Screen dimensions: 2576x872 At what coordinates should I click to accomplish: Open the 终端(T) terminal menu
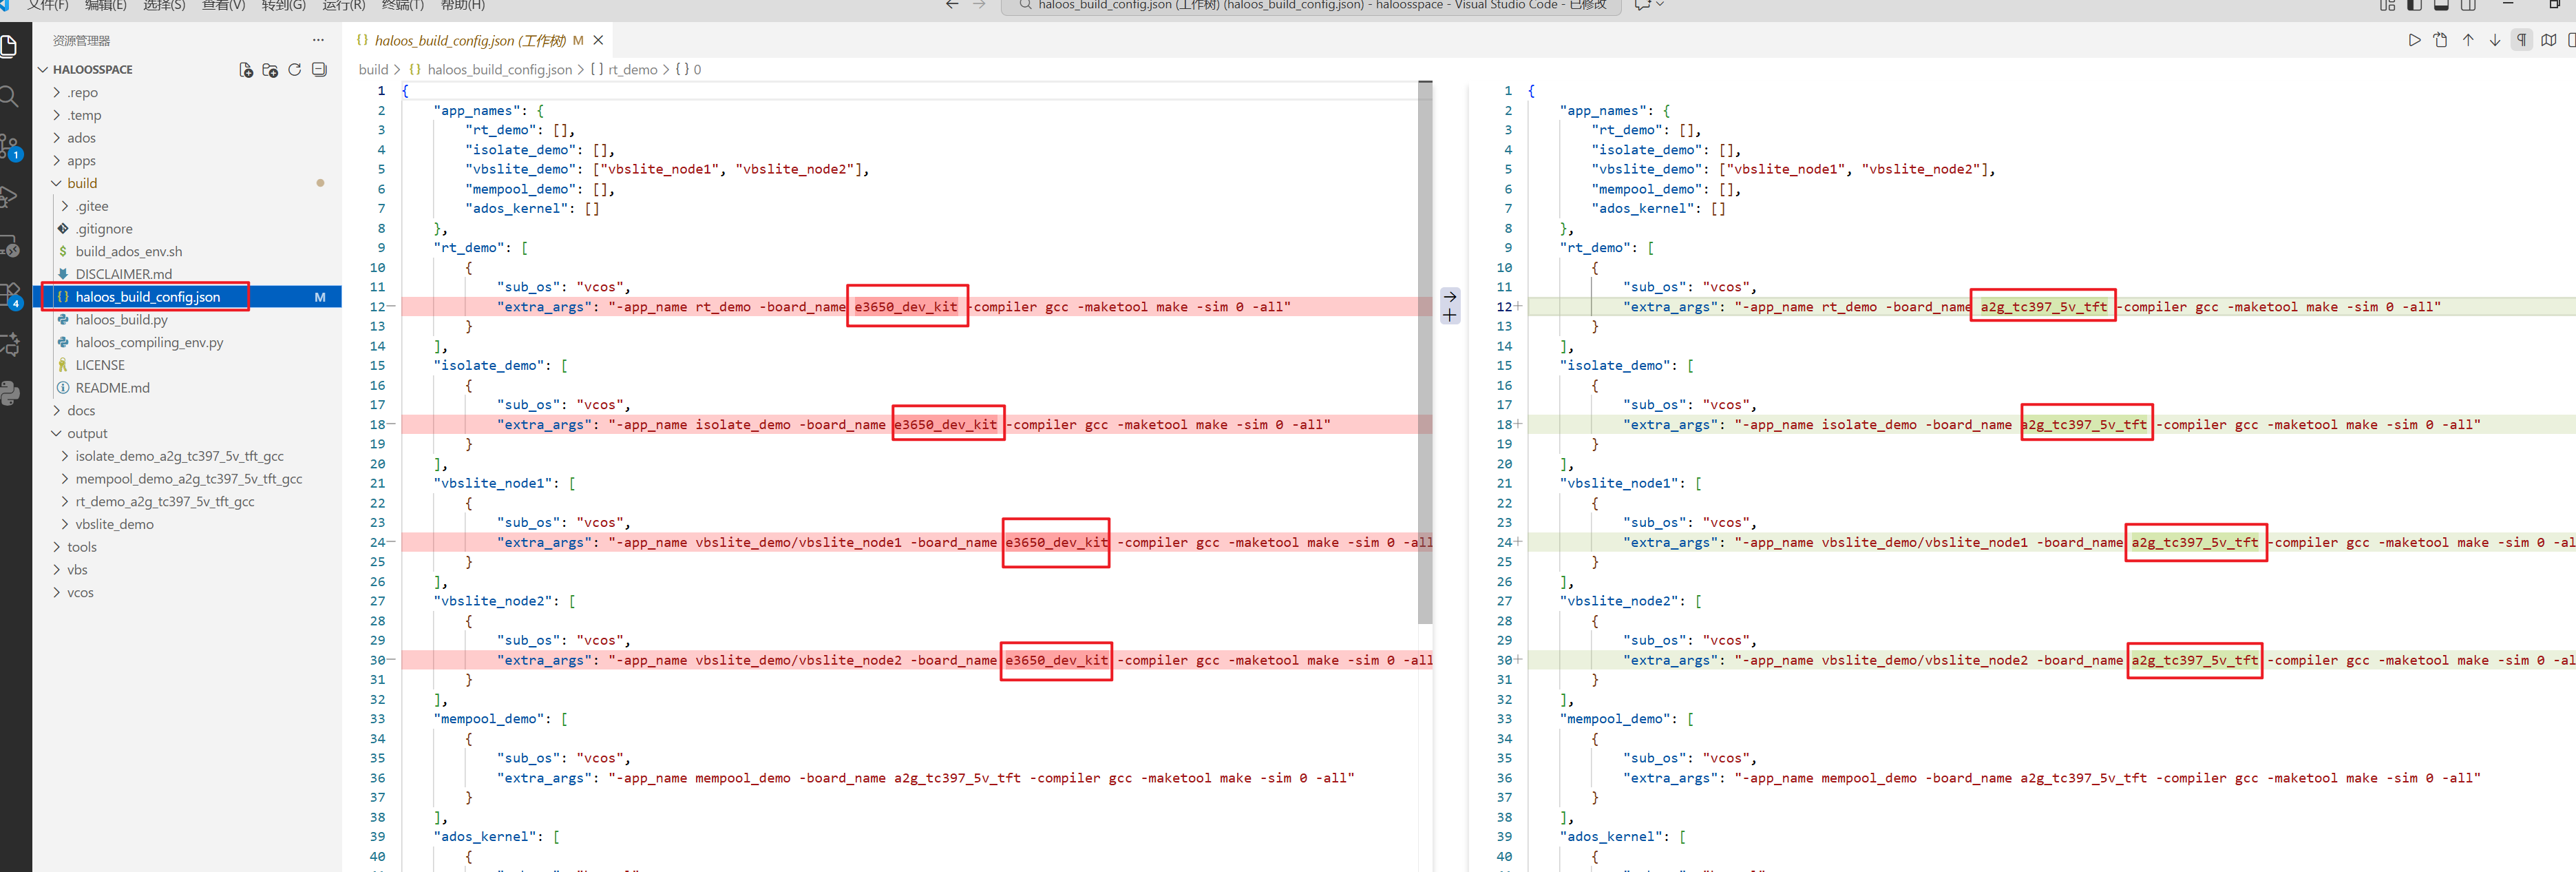pos(402,5)
